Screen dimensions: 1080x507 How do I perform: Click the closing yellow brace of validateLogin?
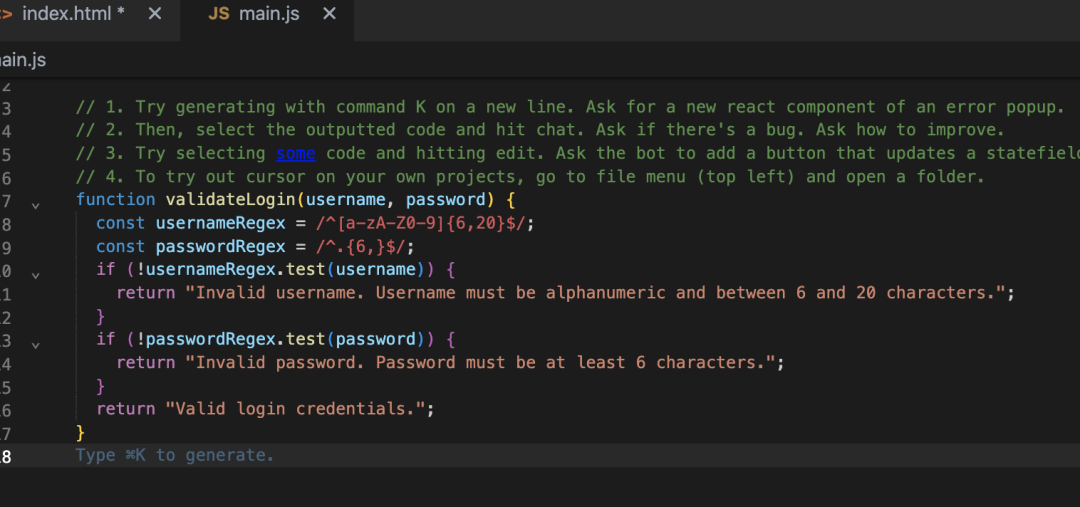81,433
